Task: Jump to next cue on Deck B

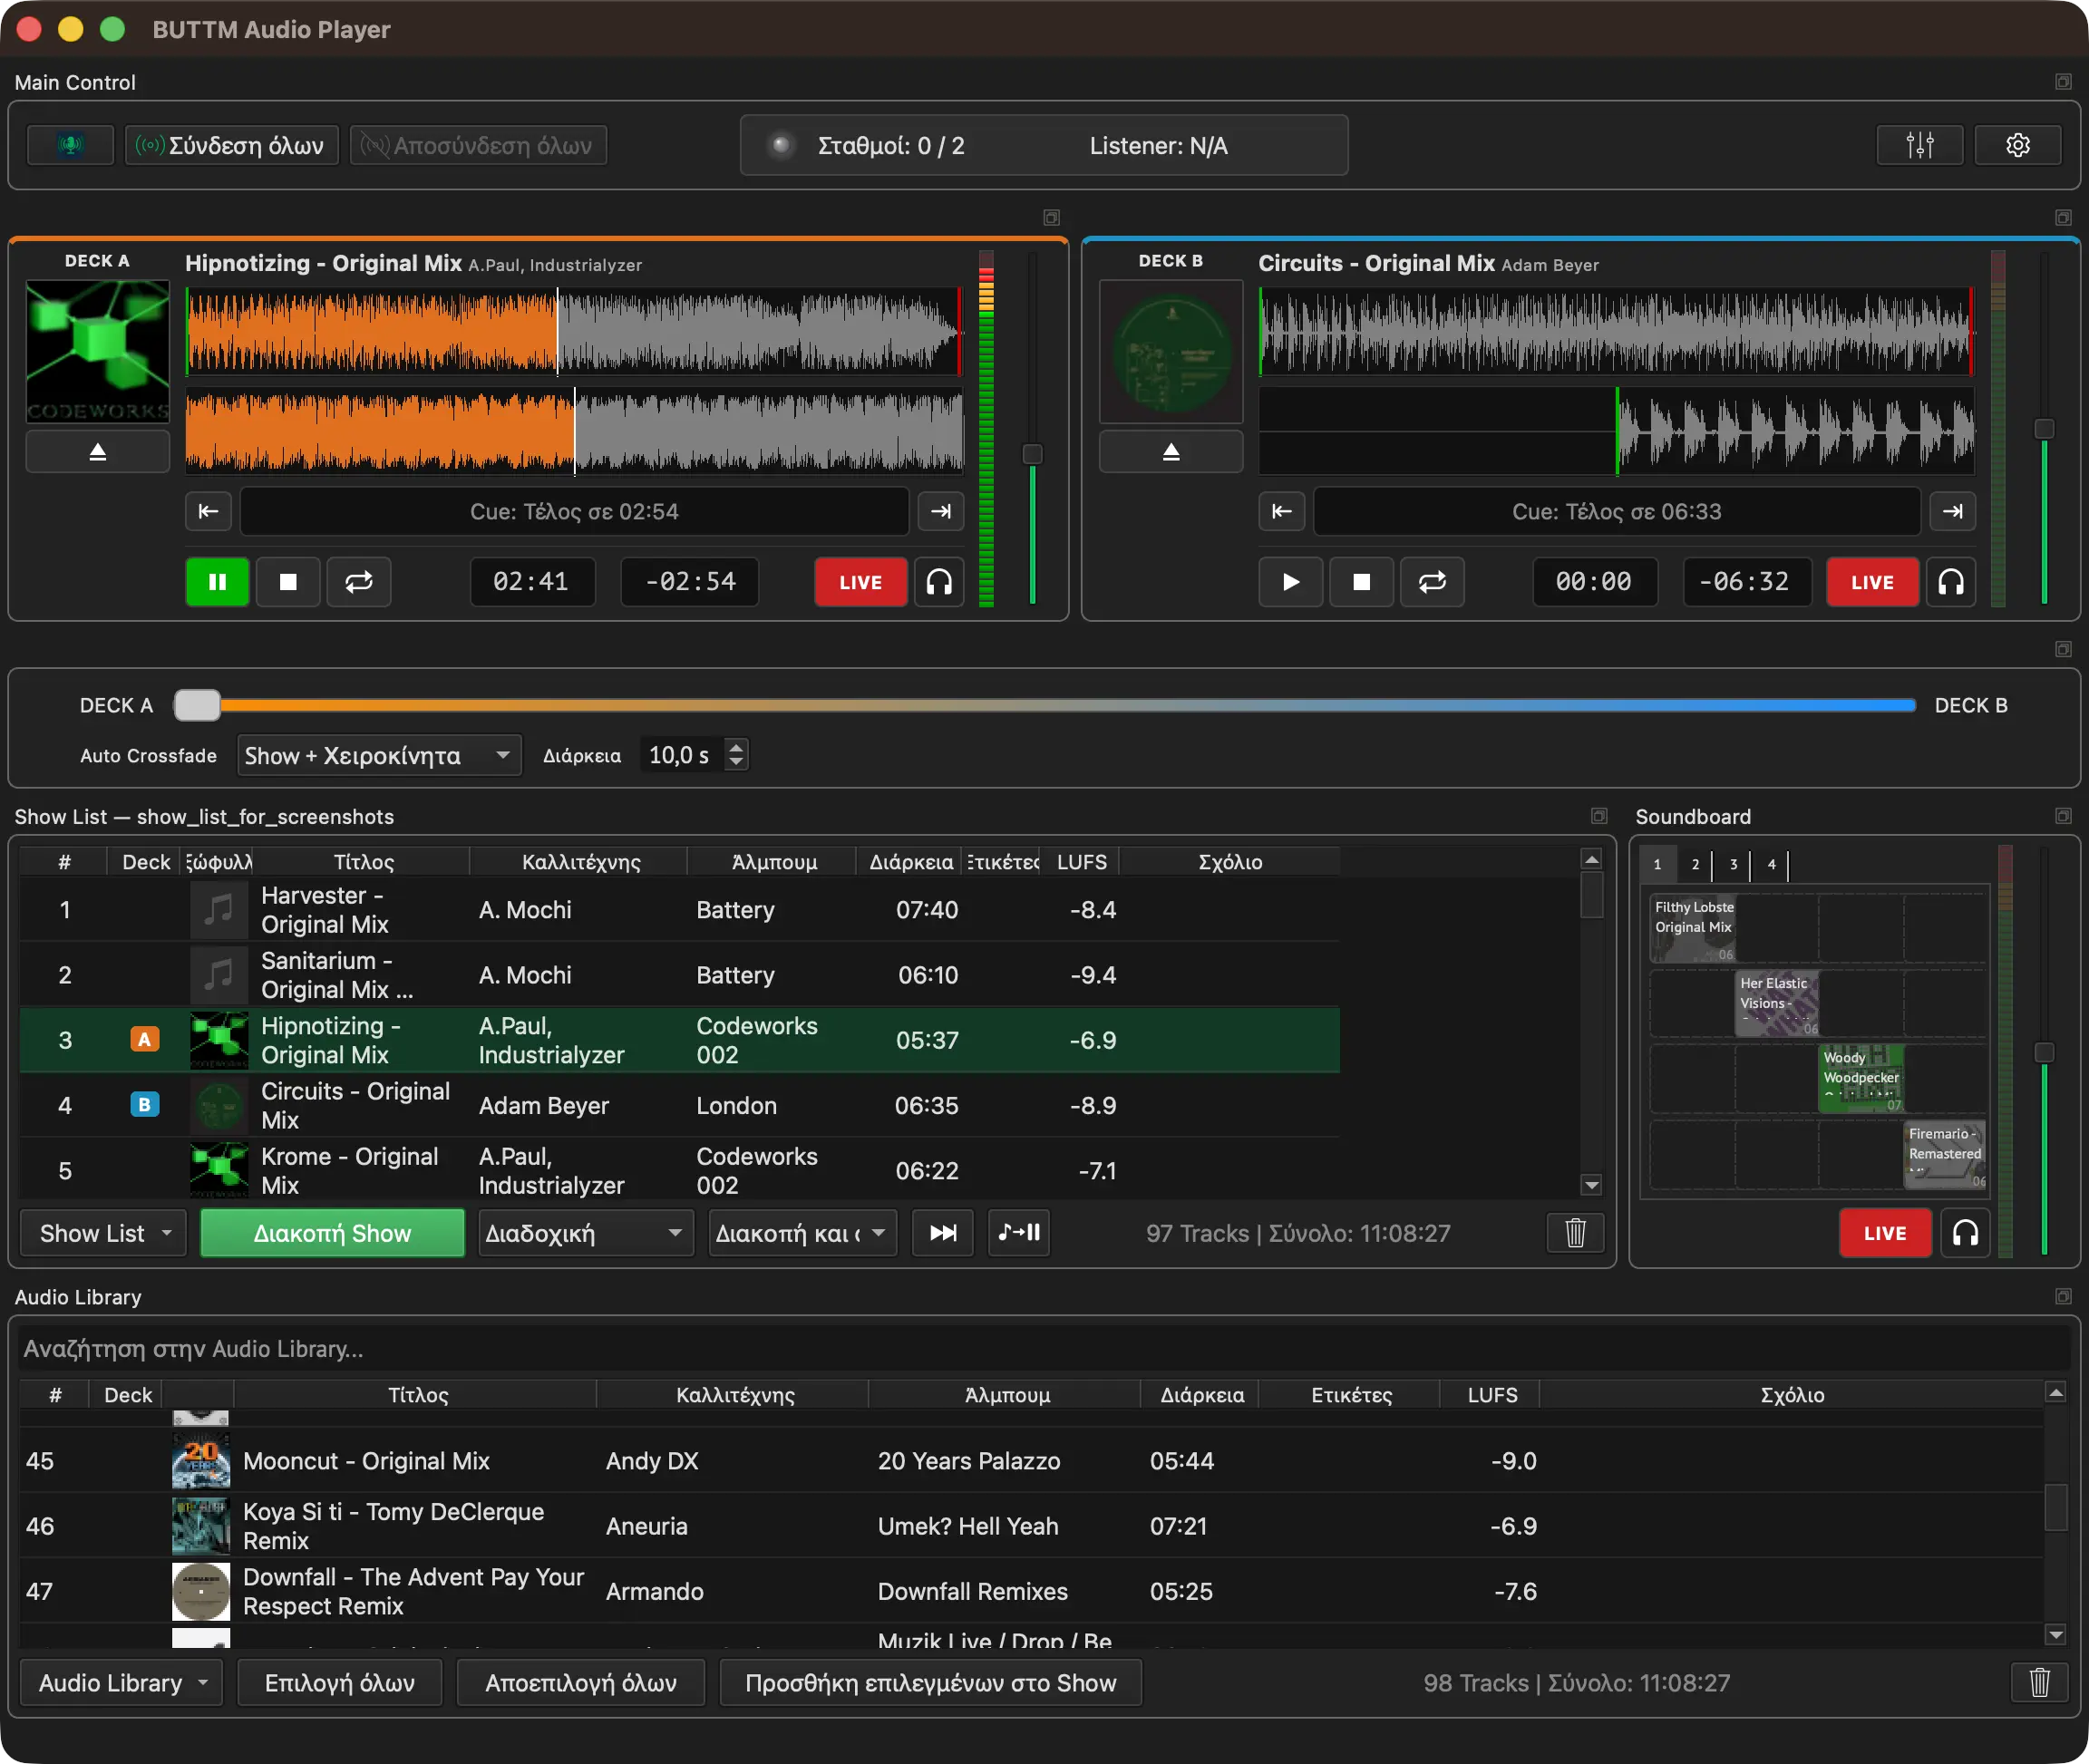Action: pos(1951,511)
